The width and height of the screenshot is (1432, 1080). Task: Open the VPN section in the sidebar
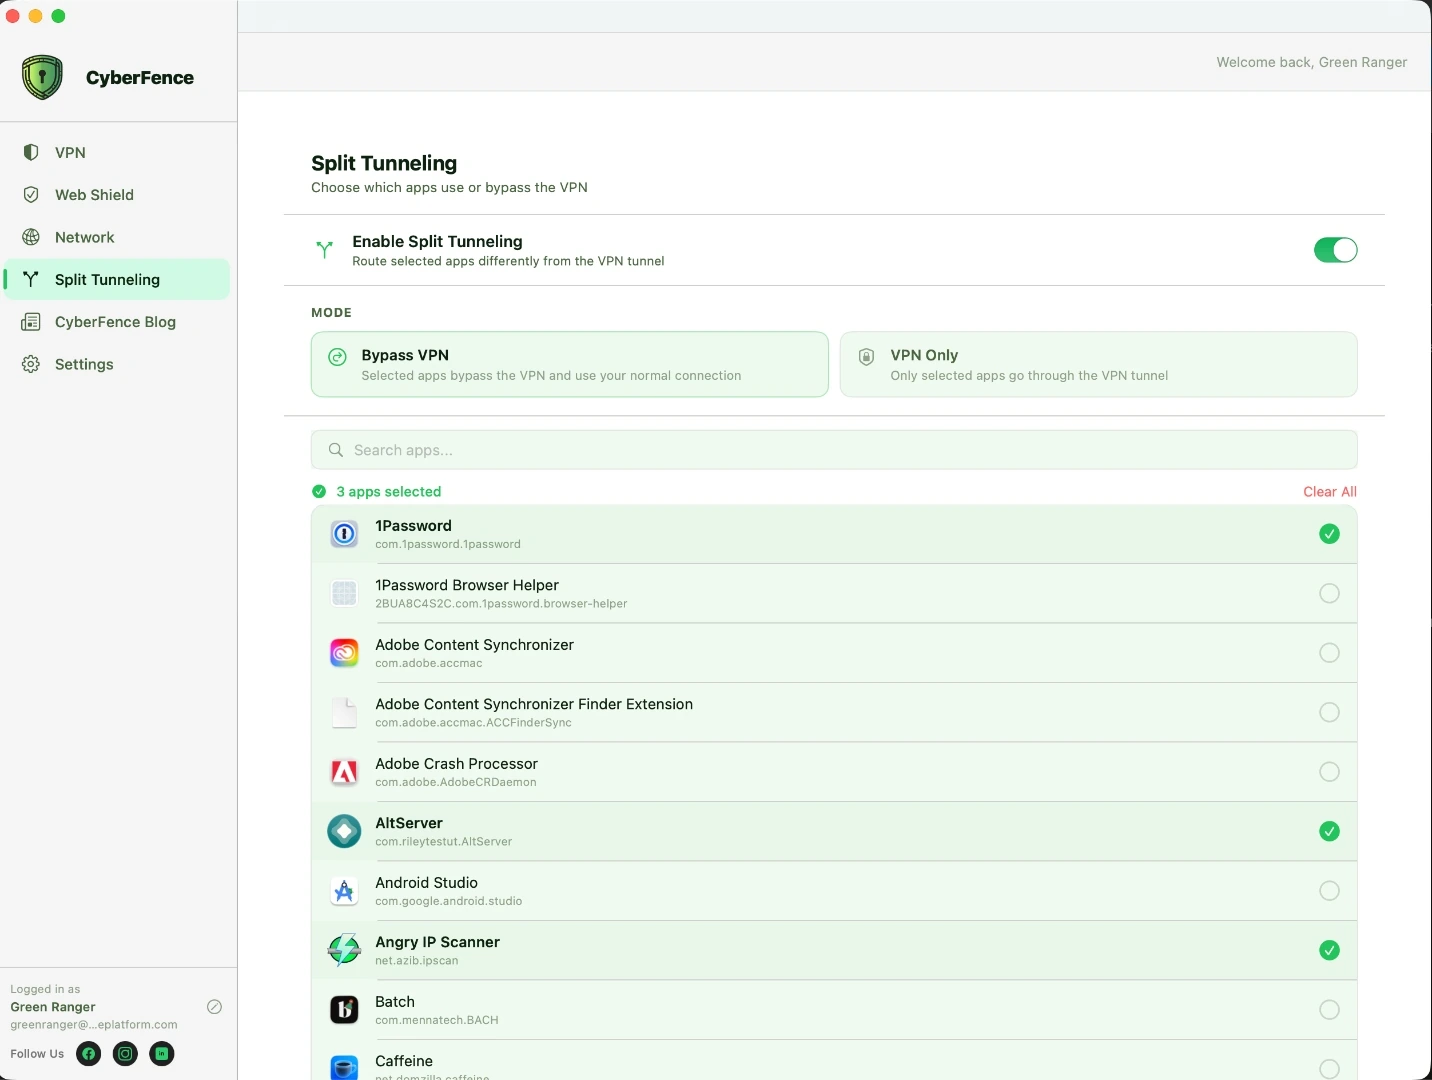pos(118,152)
